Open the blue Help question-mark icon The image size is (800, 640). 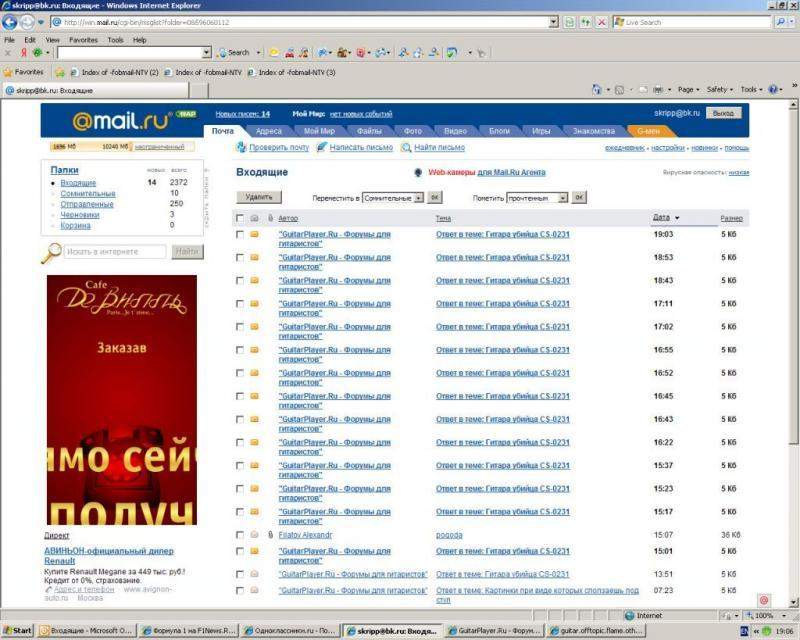[x=773, y=89]
